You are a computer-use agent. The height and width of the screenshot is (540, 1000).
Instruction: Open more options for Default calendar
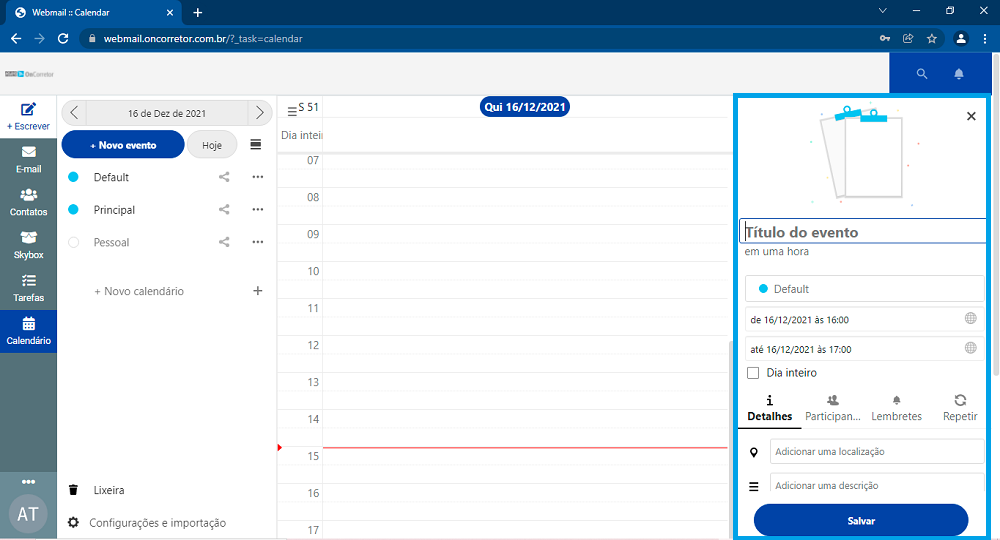pyautogui.click(x=257, y=177)
